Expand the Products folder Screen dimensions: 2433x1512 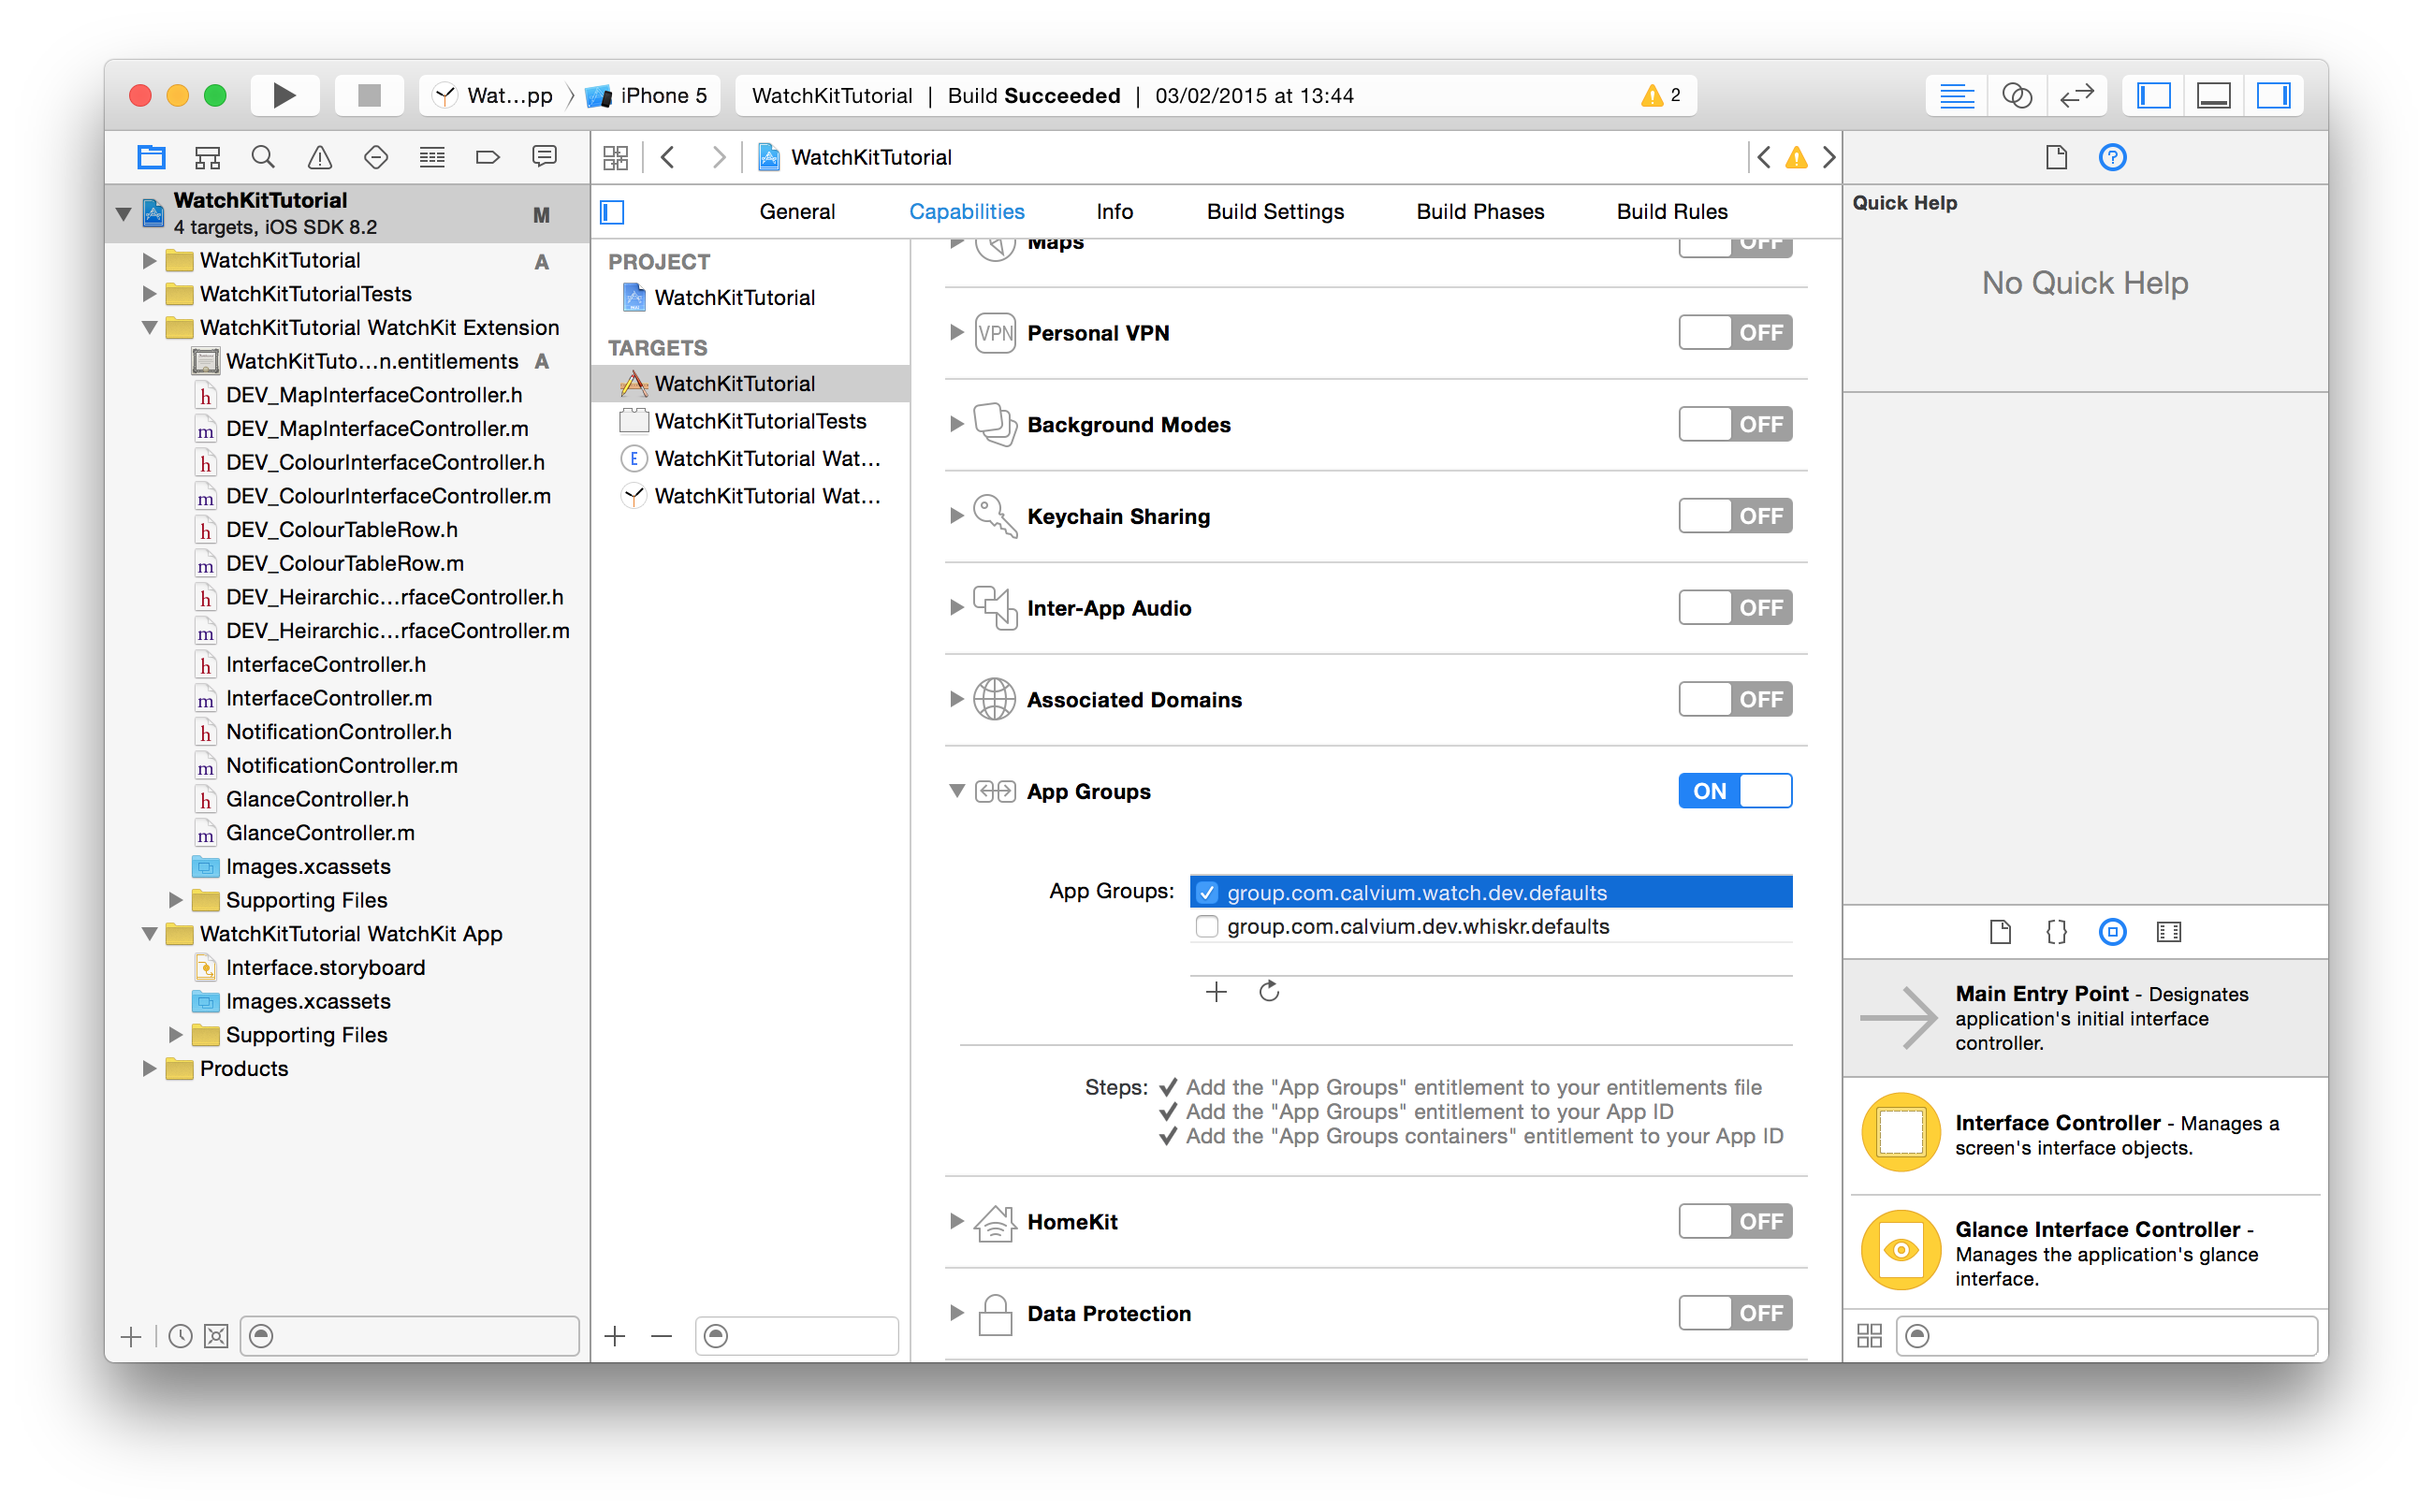coord(150,1068)
